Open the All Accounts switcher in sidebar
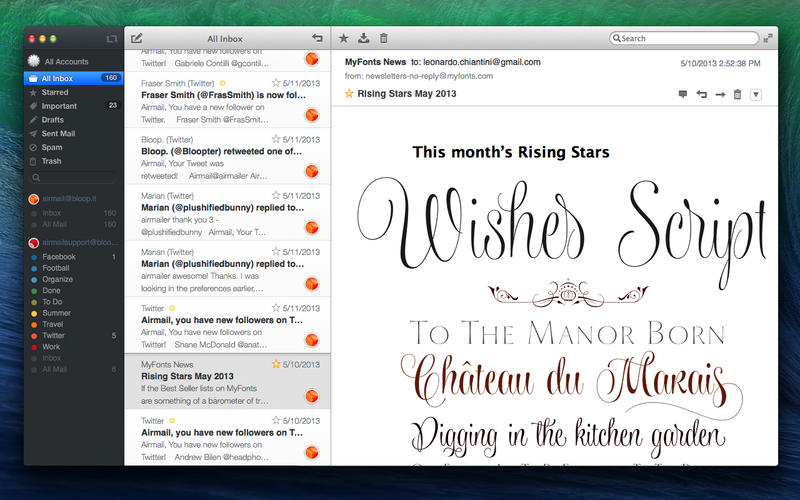Image resolution: width=800 pixels, height=500 pixels. [x=66, y=61]
